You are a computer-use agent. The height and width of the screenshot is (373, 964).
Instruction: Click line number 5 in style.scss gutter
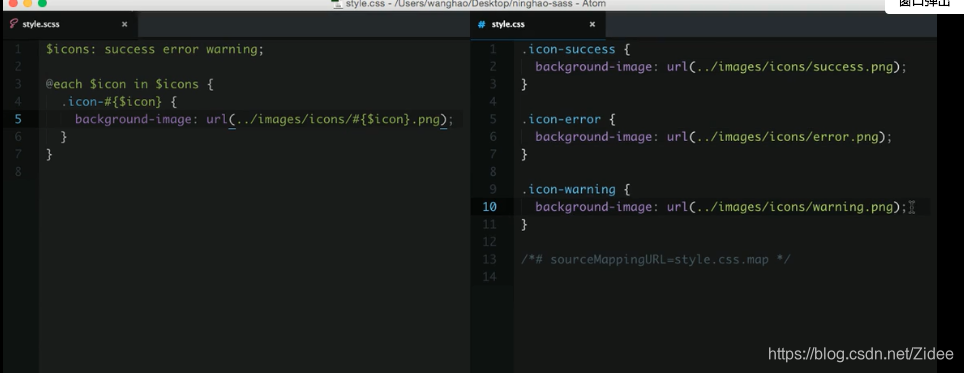[x=18, y=119]
